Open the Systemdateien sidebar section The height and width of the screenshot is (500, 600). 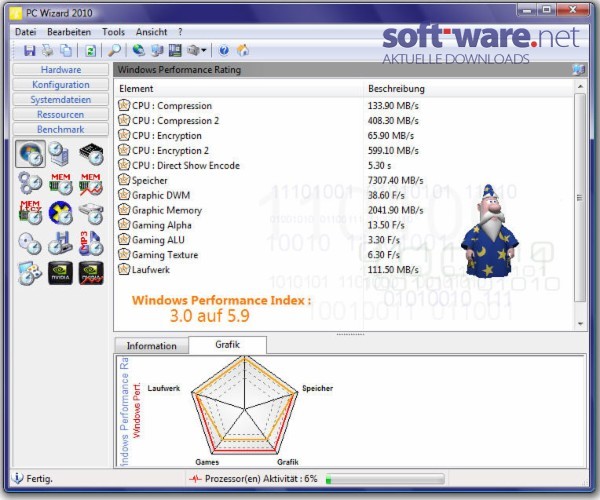pos(61,99)
